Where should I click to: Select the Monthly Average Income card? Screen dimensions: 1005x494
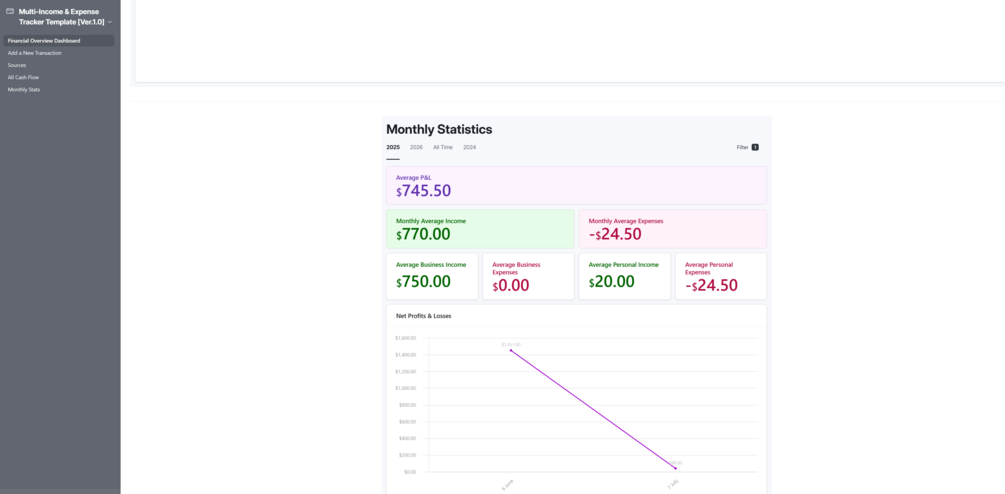[x=480, y=229]
